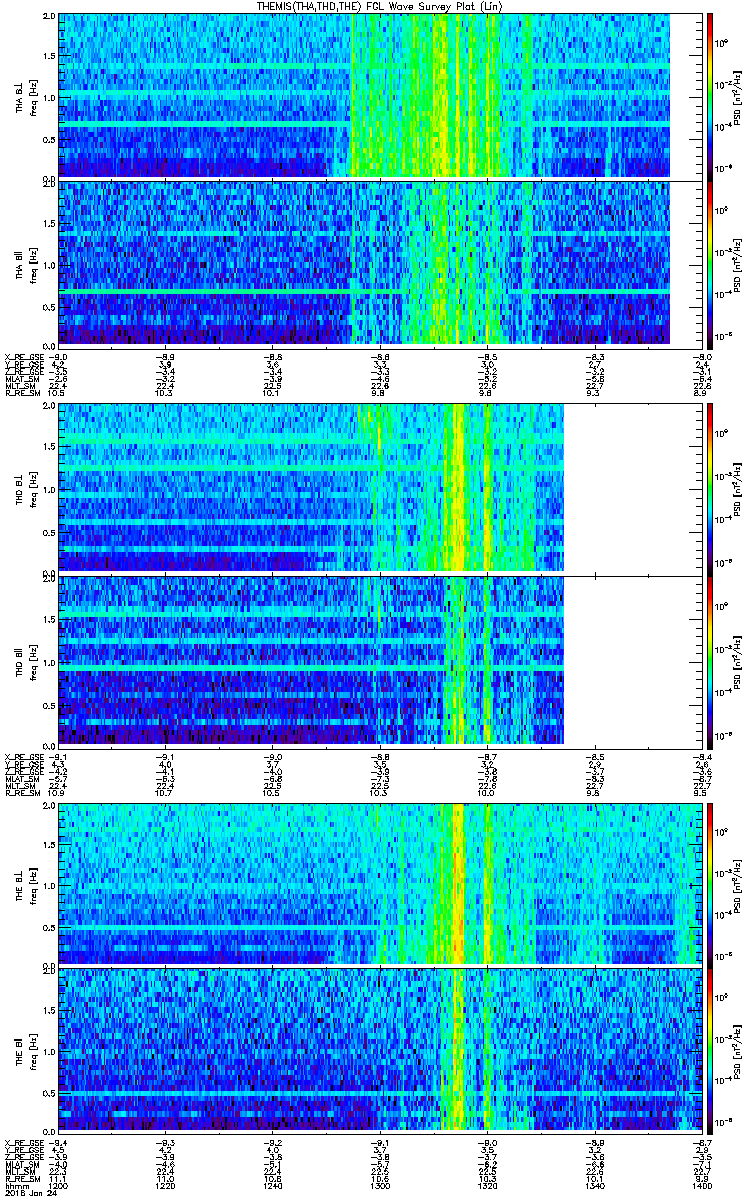The height and width of the screenshot is (1200, 750).
Task: Click the 1220 time tick label
Action: 166,1186
